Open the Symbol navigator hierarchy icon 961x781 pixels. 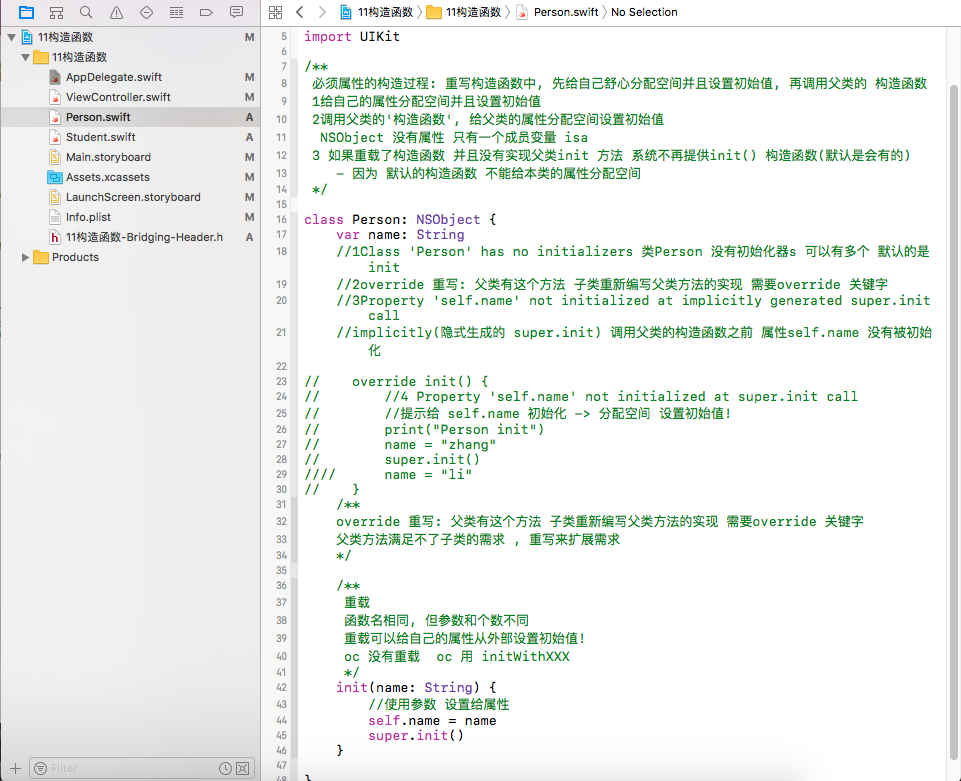(56, 12)
